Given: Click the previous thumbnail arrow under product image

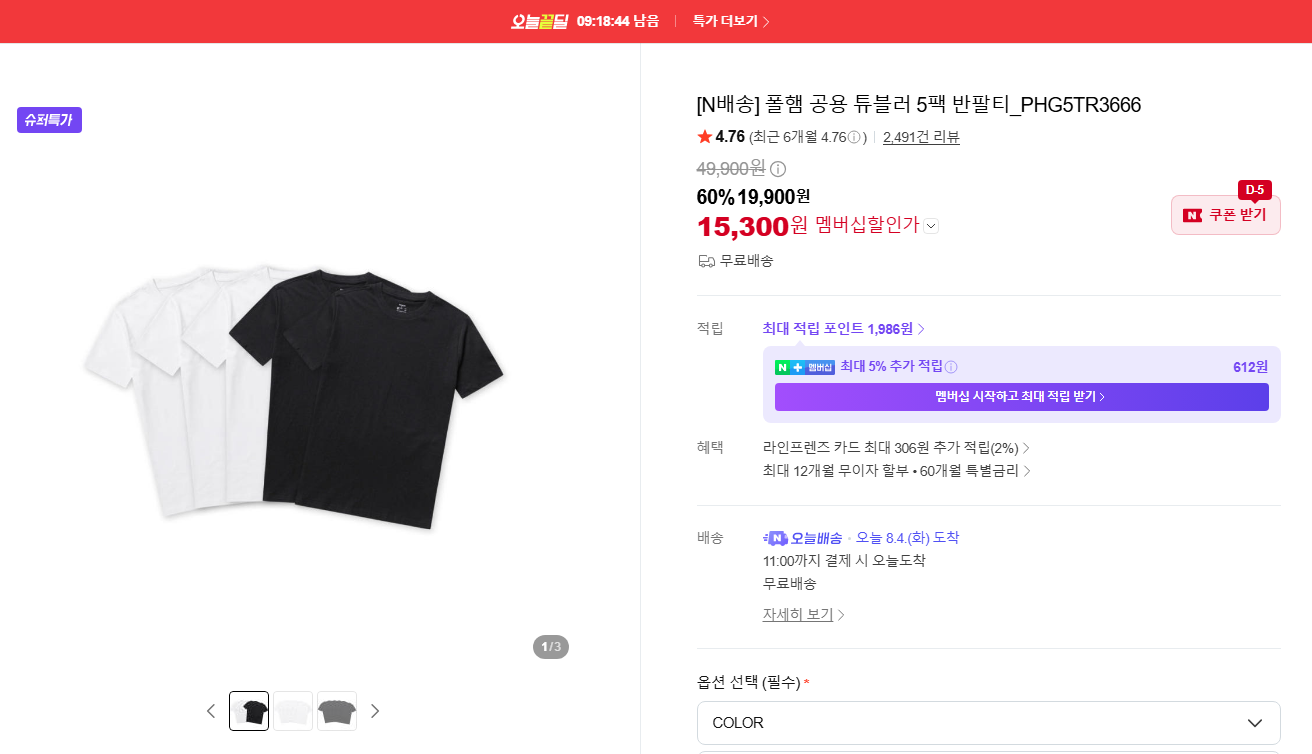Looking at the screenshot, I should coord(211,711).
